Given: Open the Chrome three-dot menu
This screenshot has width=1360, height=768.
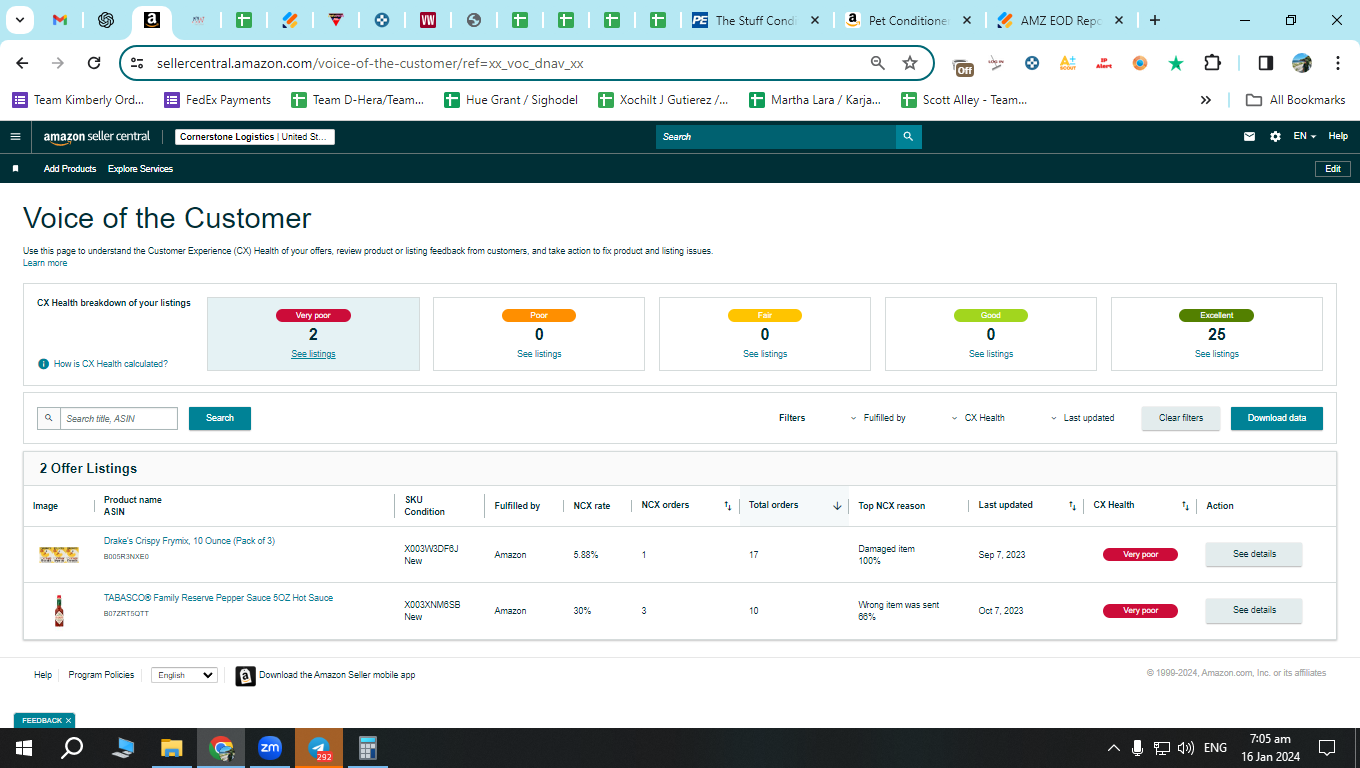Looking at the screenshot, I should 1338,63.
